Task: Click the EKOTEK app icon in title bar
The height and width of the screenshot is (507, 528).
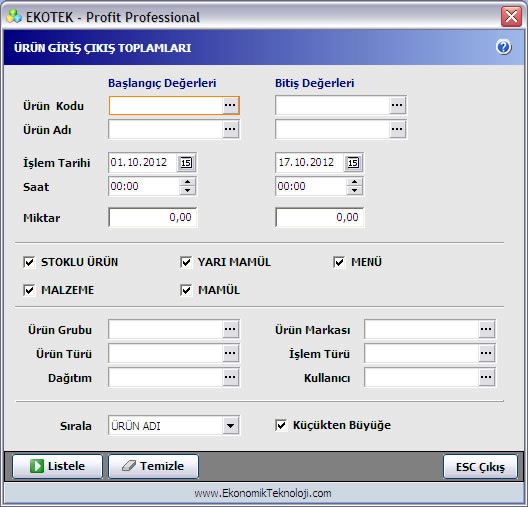Action: coord(14,16)
